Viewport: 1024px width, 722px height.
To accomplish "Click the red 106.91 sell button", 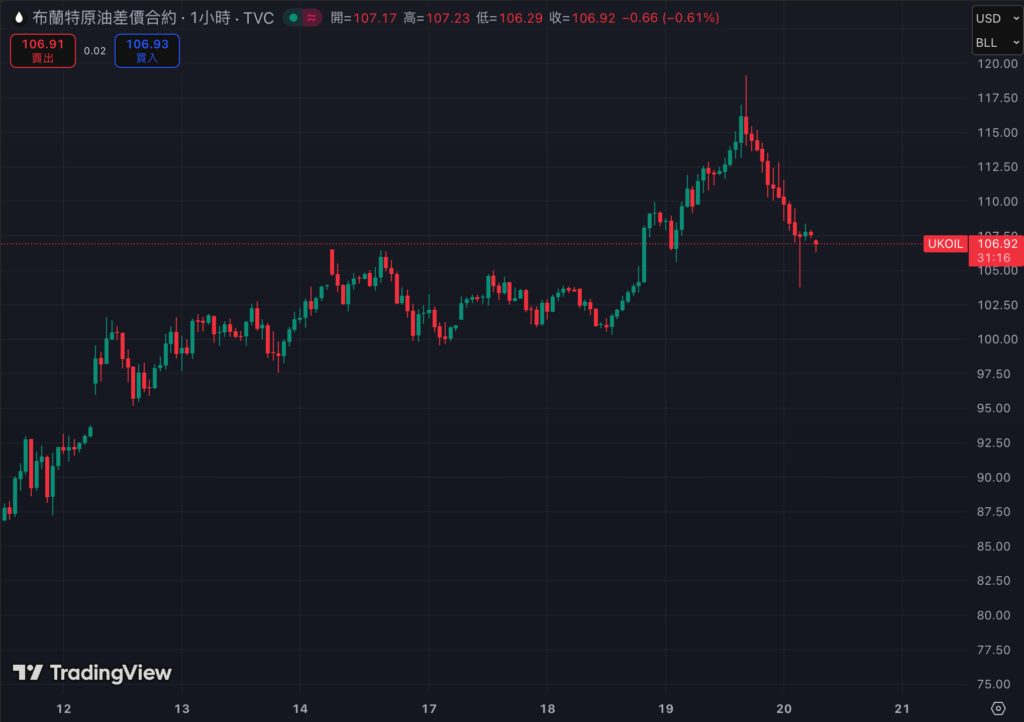I will pos(42,50).
